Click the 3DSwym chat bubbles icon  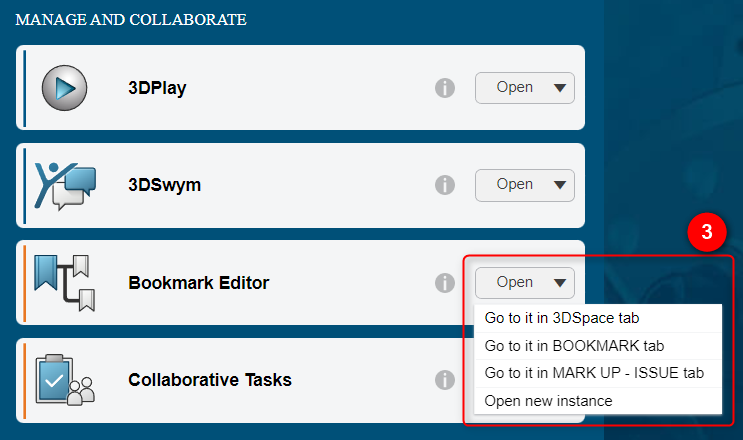coord(65,186)
